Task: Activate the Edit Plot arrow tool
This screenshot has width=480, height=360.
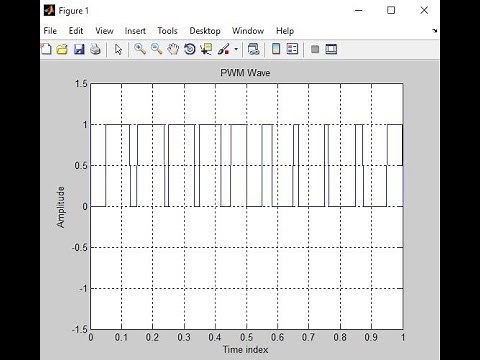Action: pyautogui.click(x=118, y=49)
